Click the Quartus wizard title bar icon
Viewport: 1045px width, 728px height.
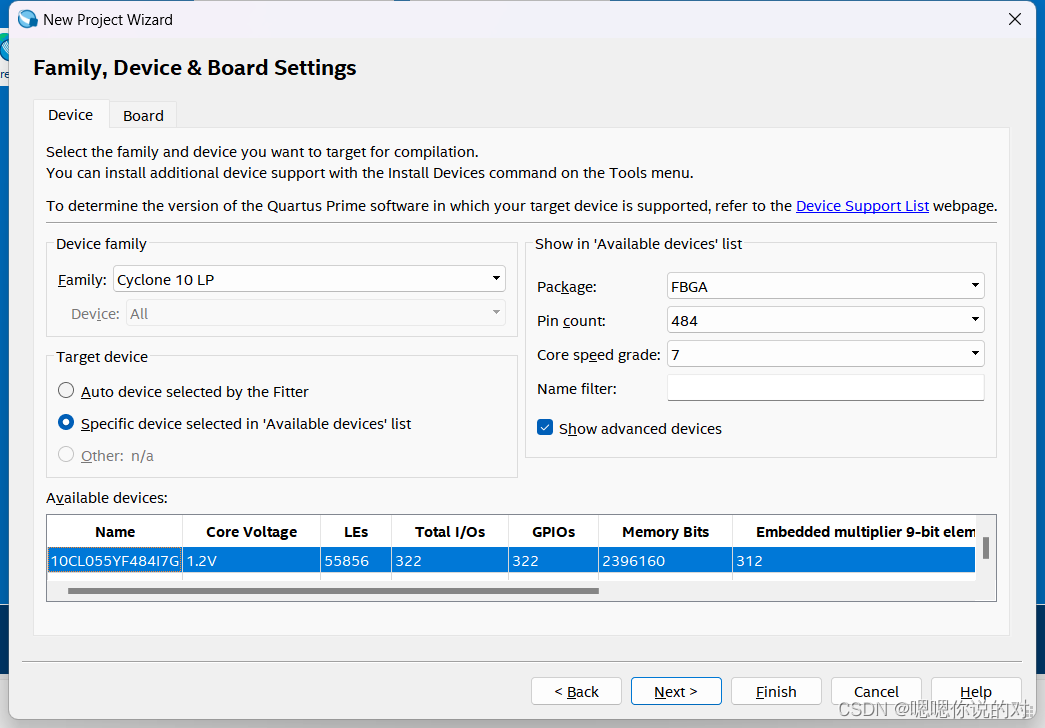[27, 19]
